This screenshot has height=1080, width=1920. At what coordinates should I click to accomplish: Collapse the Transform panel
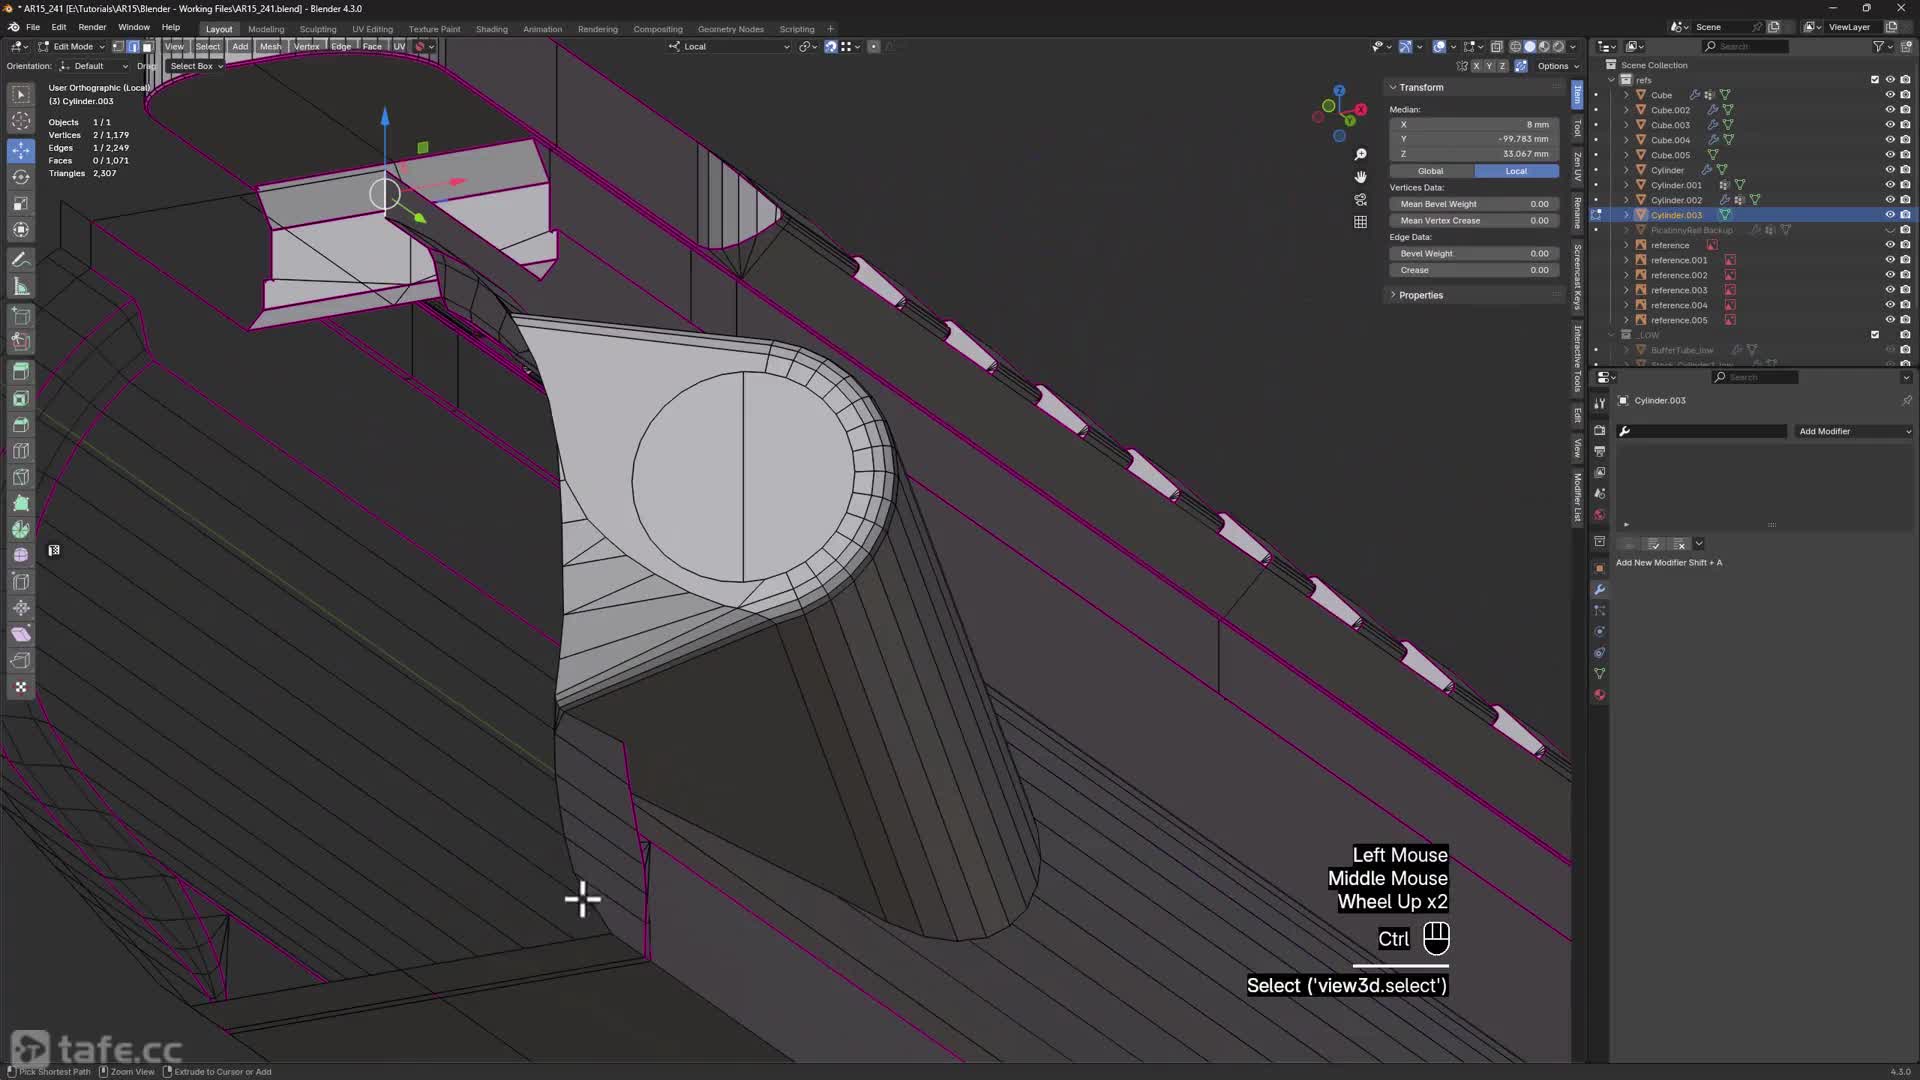click(1421, 88)
